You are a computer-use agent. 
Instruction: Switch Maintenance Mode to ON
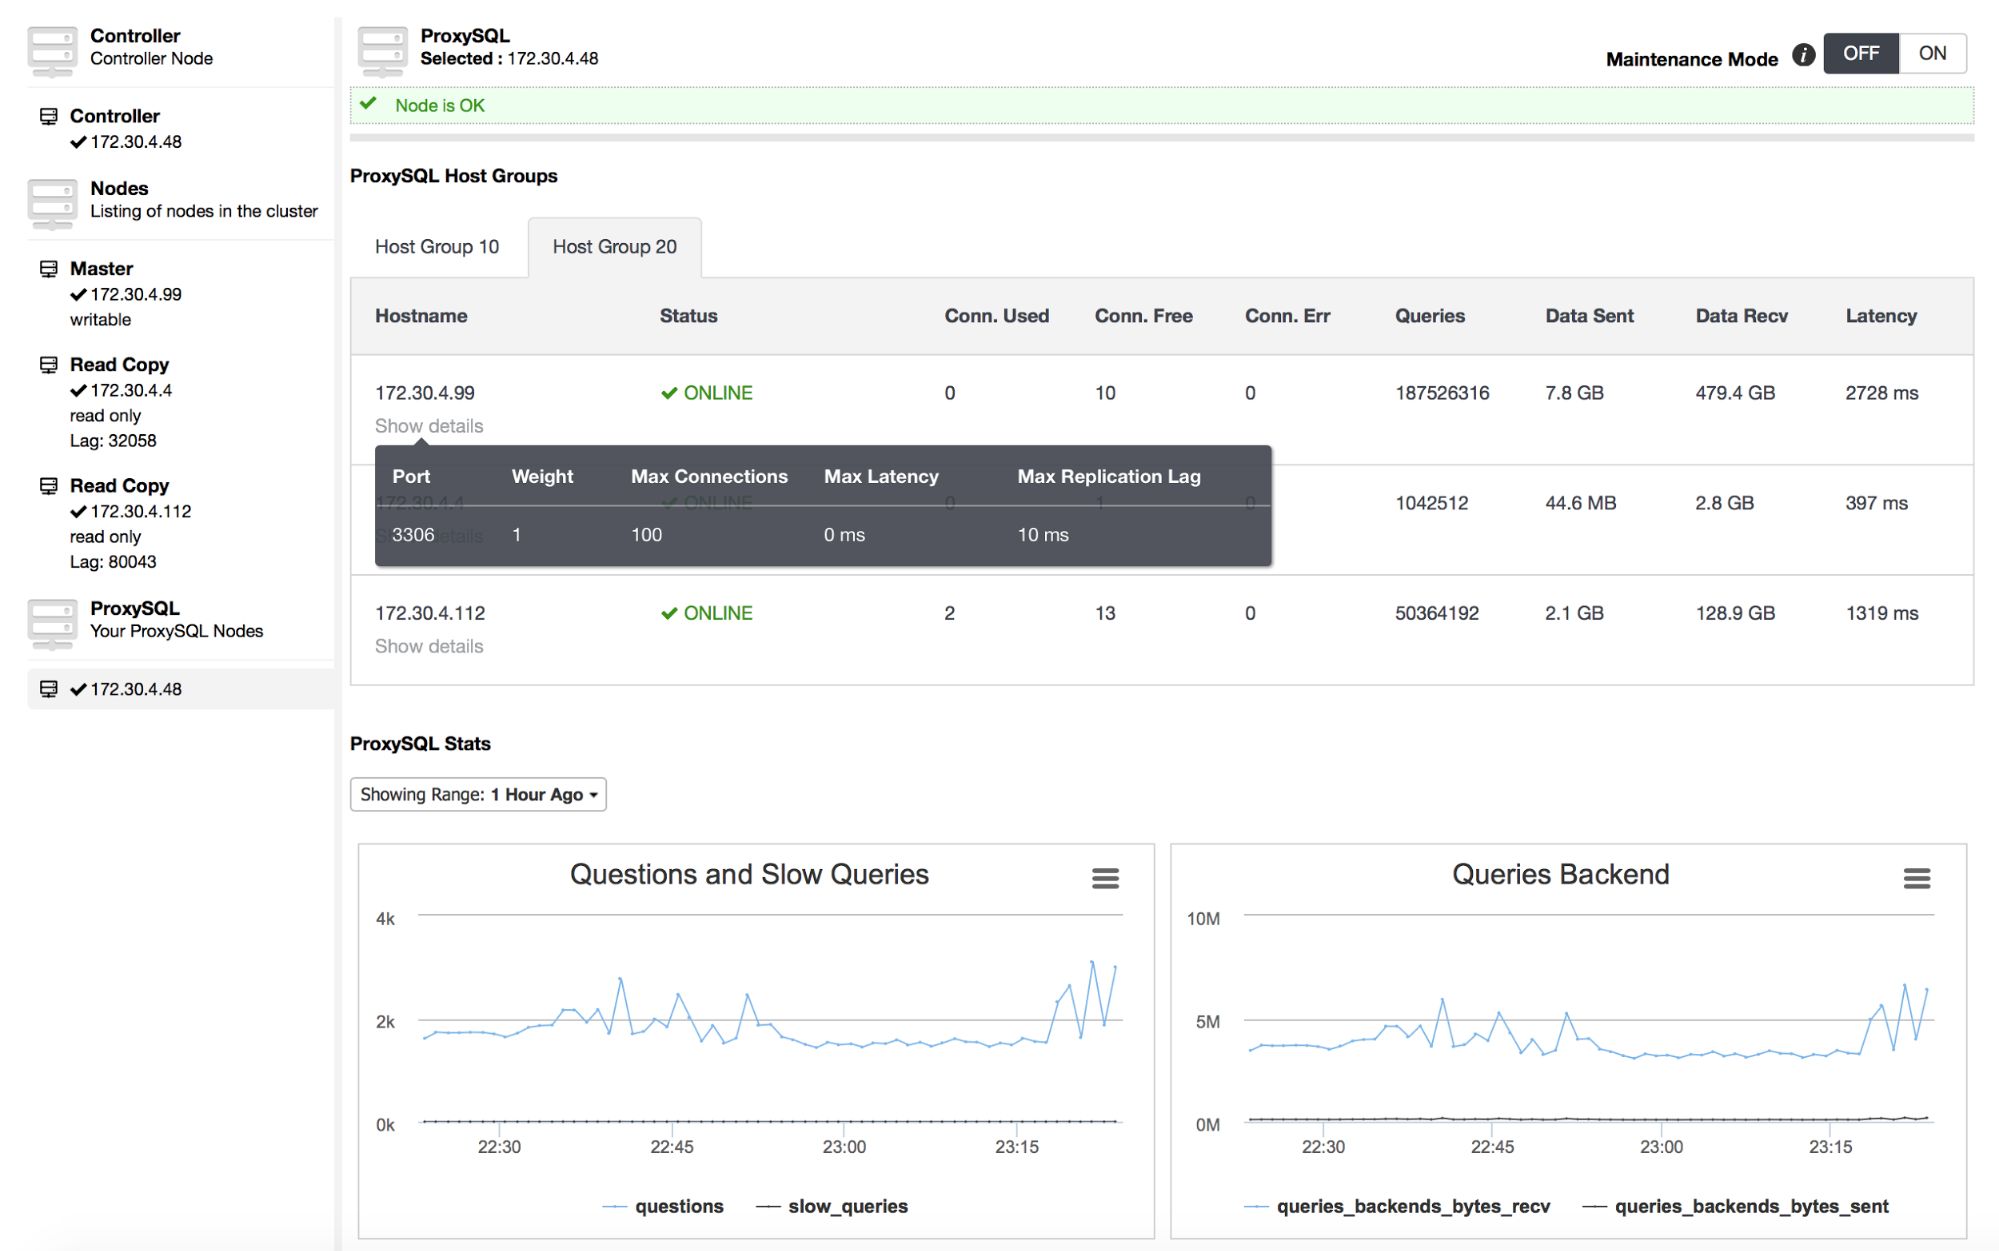(x=1932, y=53)
